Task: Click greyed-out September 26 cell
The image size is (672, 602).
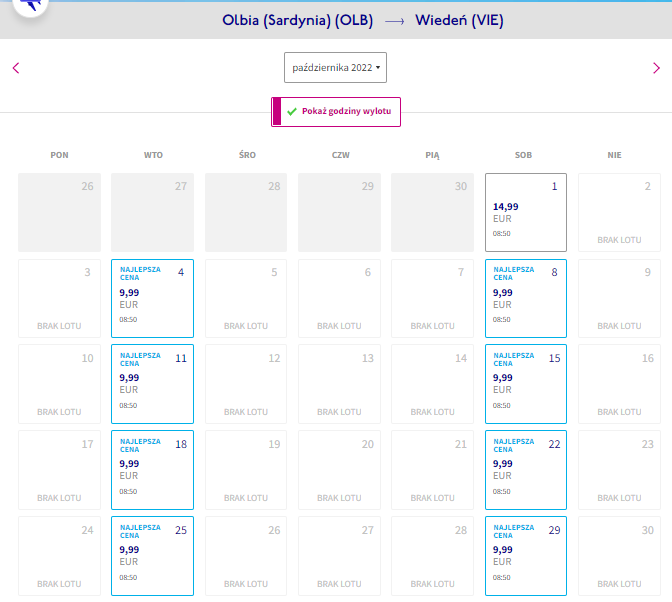Action: pyautogui.click(x=59, y=212)
